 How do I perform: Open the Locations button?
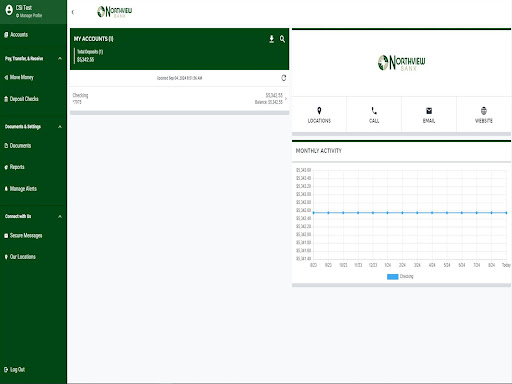point(319,115)
